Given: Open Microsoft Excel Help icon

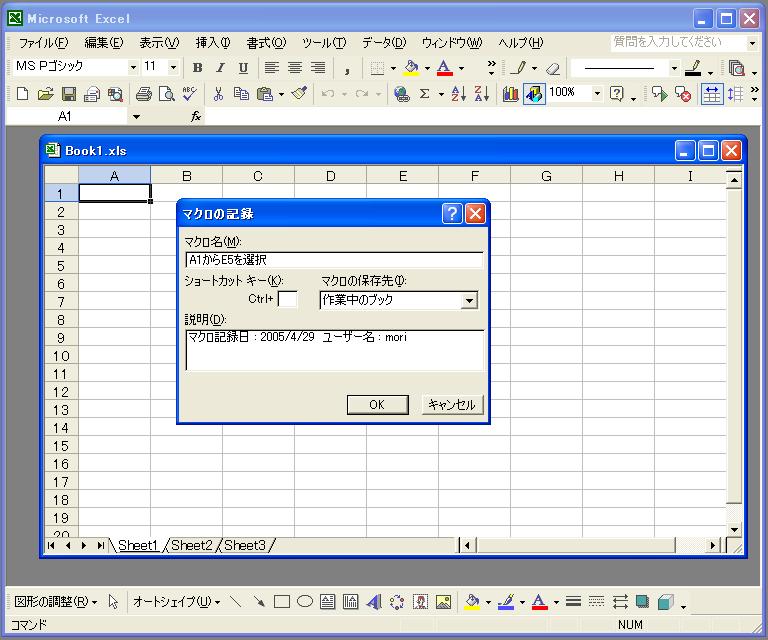Looking at the screenshot, I should [617, 94].
